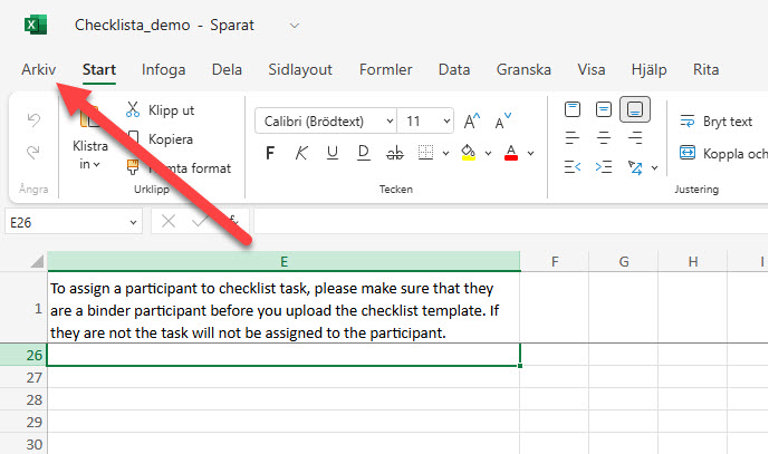This screenshot has width=768, height=454.
Task: Align text to top of cell
Action: [x=572, y=109]
